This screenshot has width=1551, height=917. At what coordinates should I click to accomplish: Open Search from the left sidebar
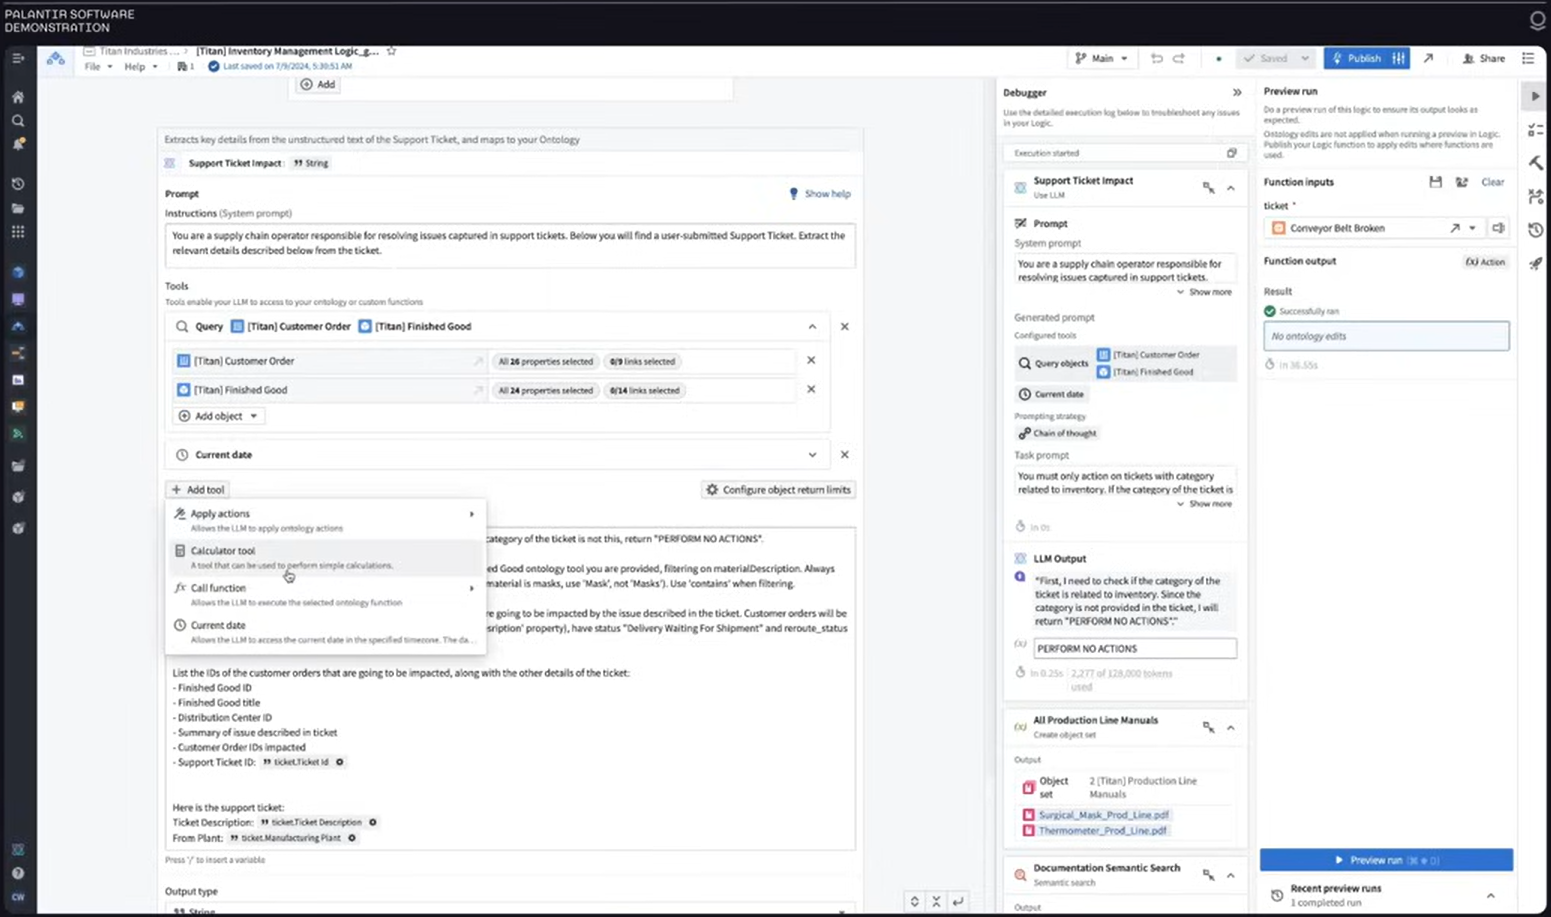(18, 121)
